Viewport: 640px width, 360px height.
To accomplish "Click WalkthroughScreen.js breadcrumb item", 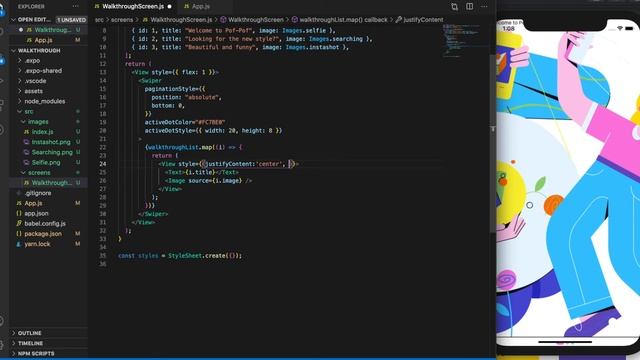I will pos(181,20).
